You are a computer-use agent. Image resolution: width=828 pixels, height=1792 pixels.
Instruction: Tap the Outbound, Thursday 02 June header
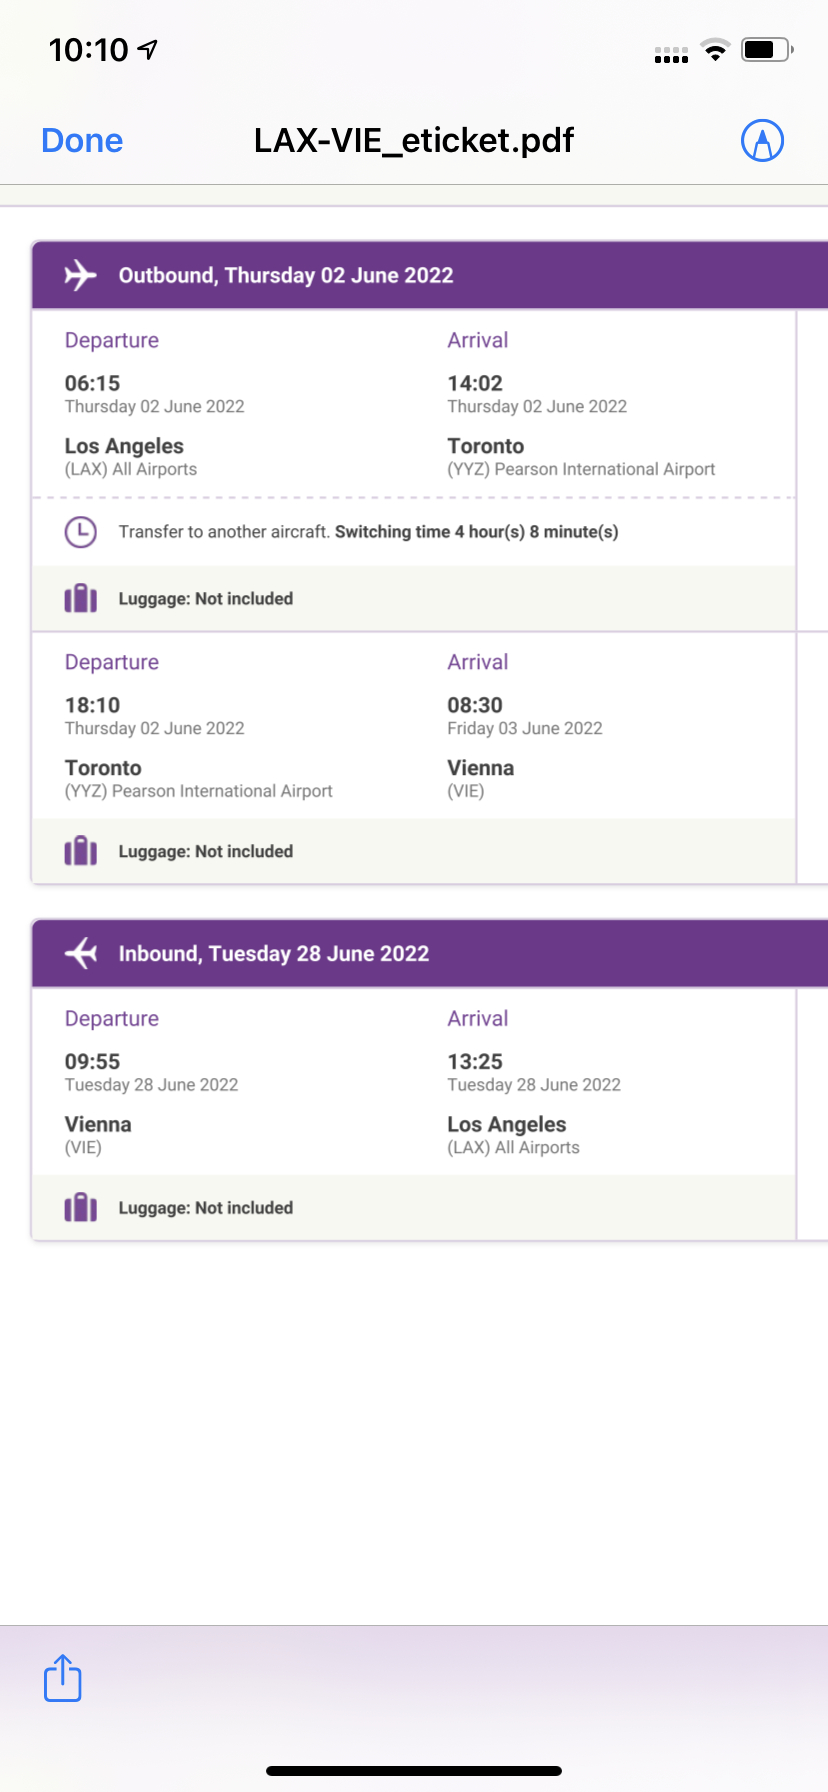pos(286,275)
